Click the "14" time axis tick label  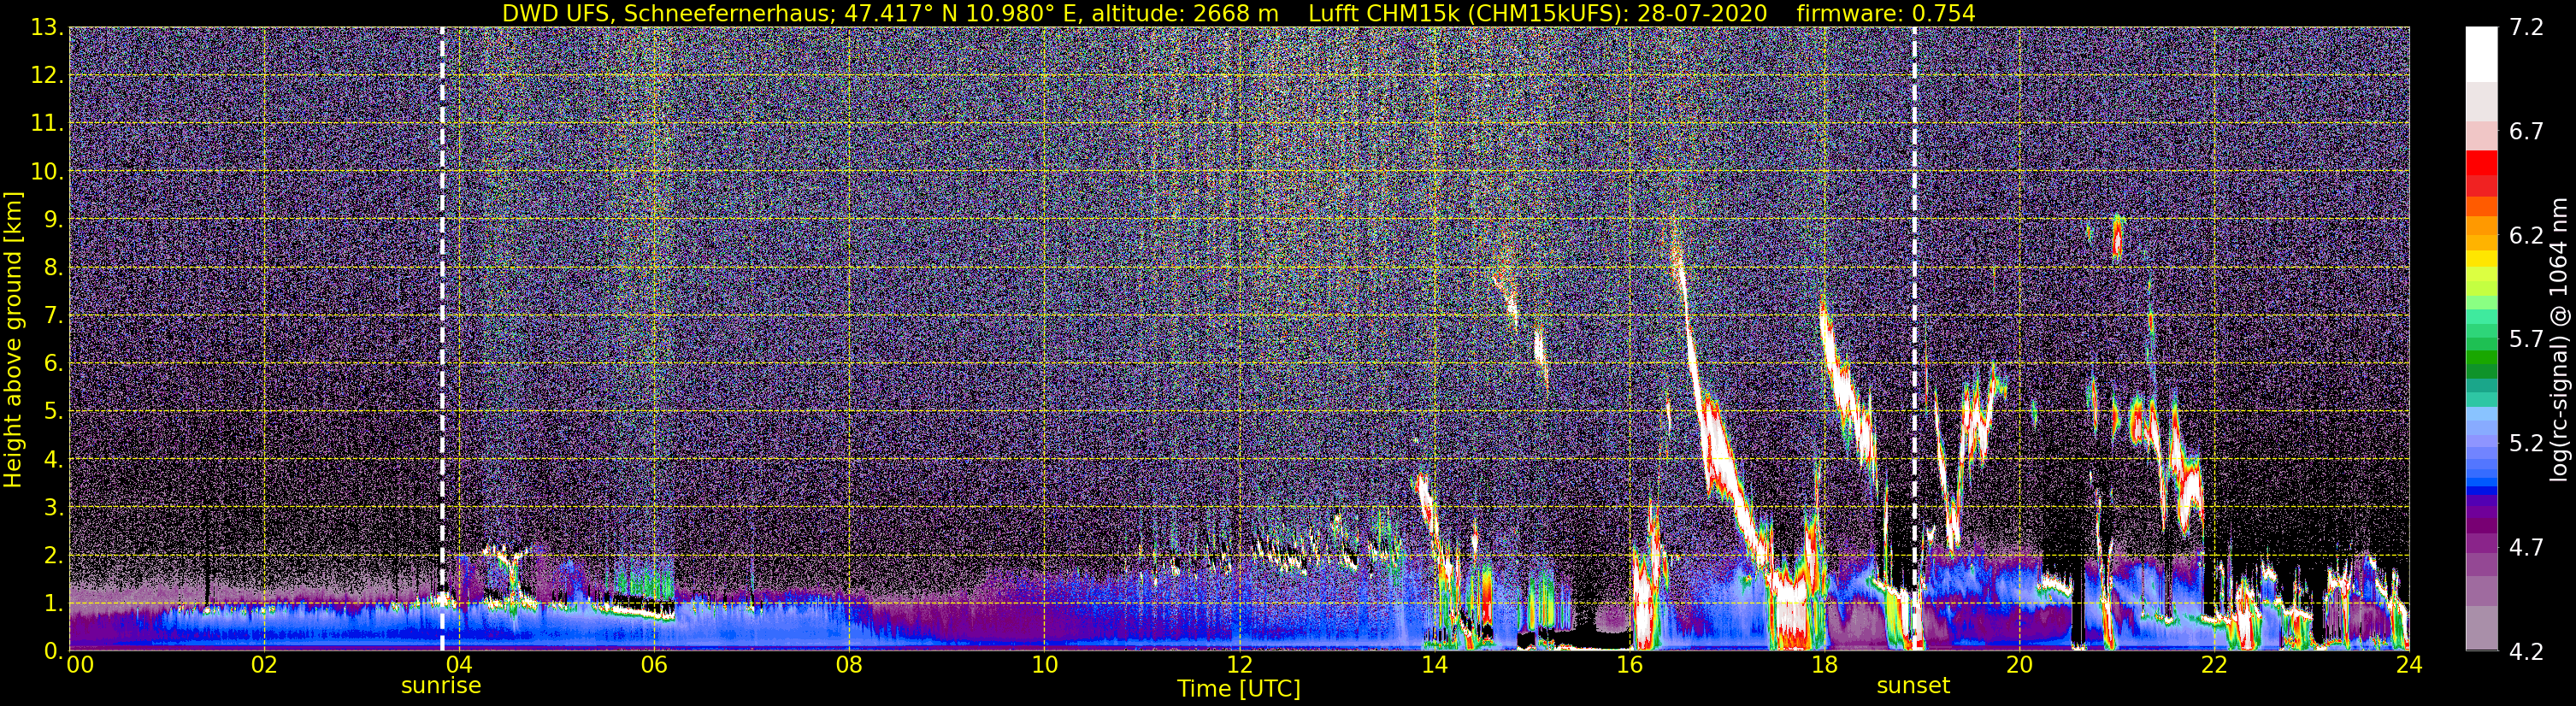pos(1434,665)
